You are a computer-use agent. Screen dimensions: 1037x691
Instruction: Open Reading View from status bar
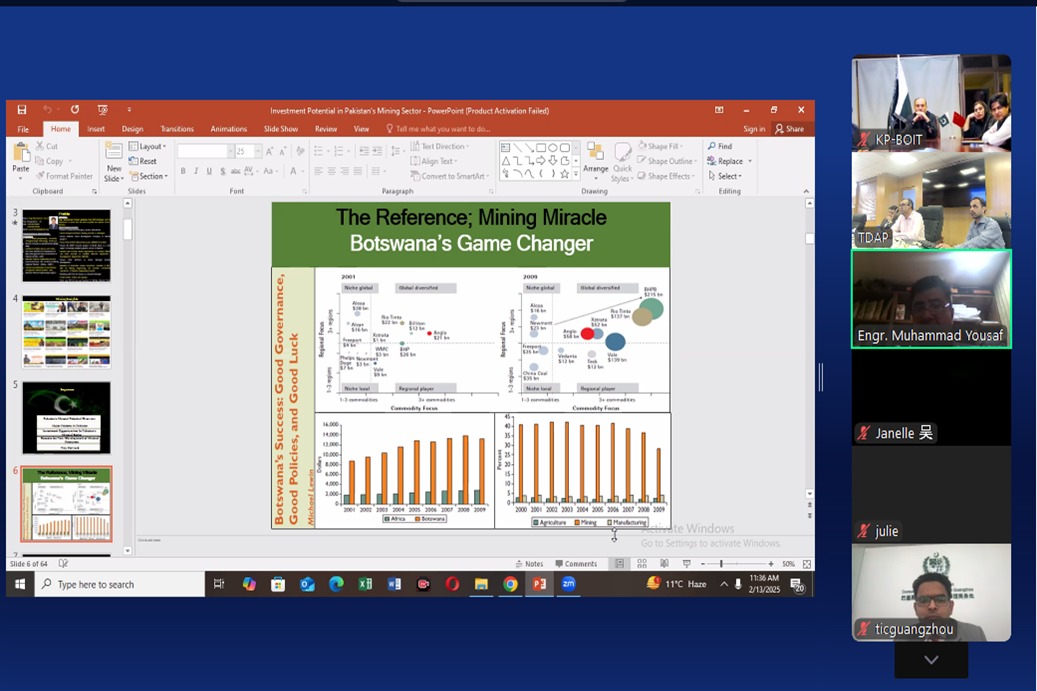[x=663, y=564]
